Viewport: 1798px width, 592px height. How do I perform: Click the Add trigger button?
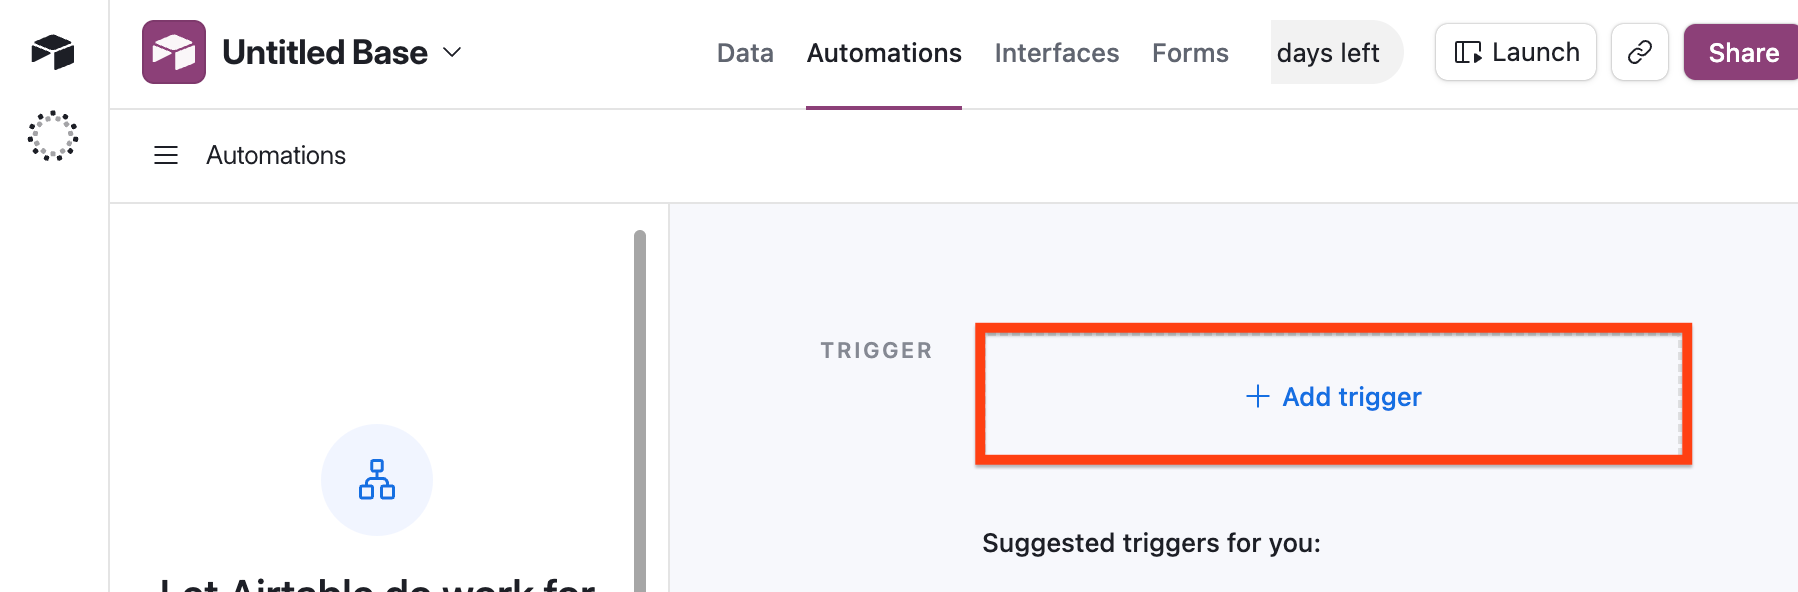(x=1333, y=396)
